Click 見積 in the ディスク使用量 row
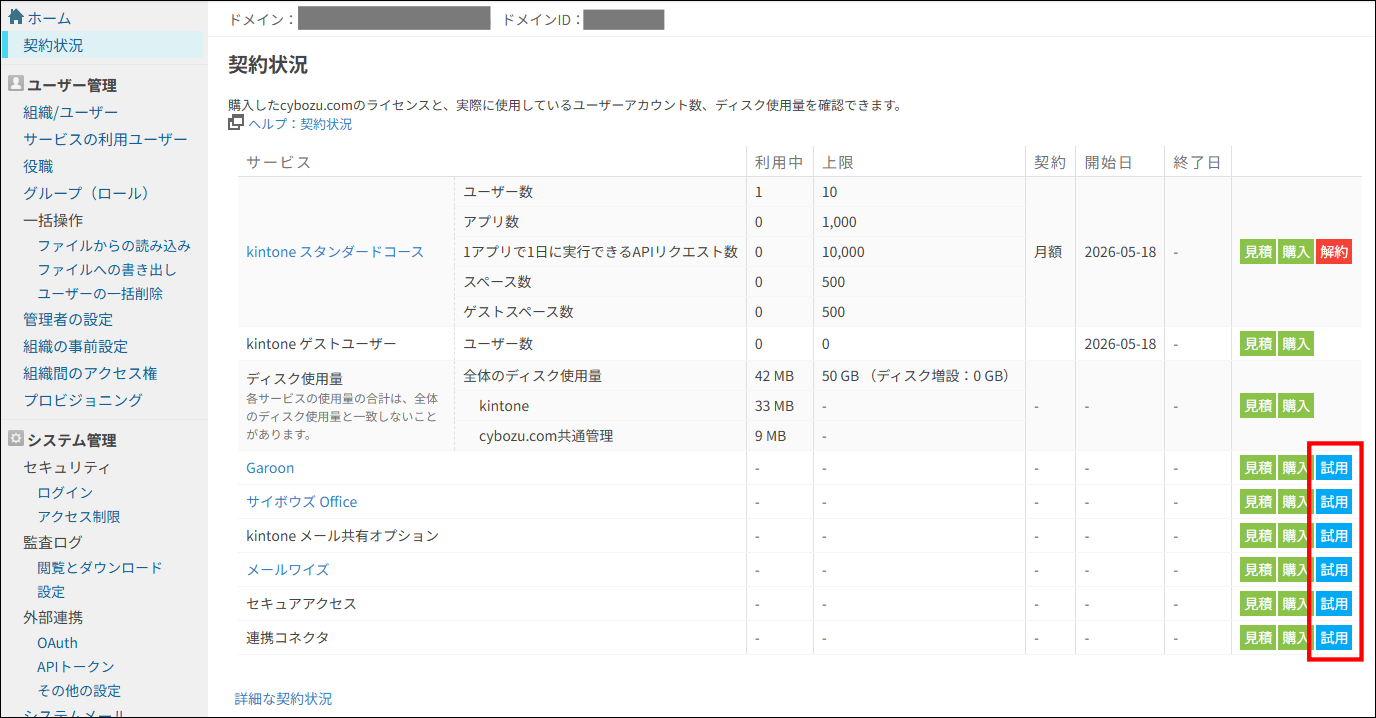1376x718 pixels. coord(1258,406)
